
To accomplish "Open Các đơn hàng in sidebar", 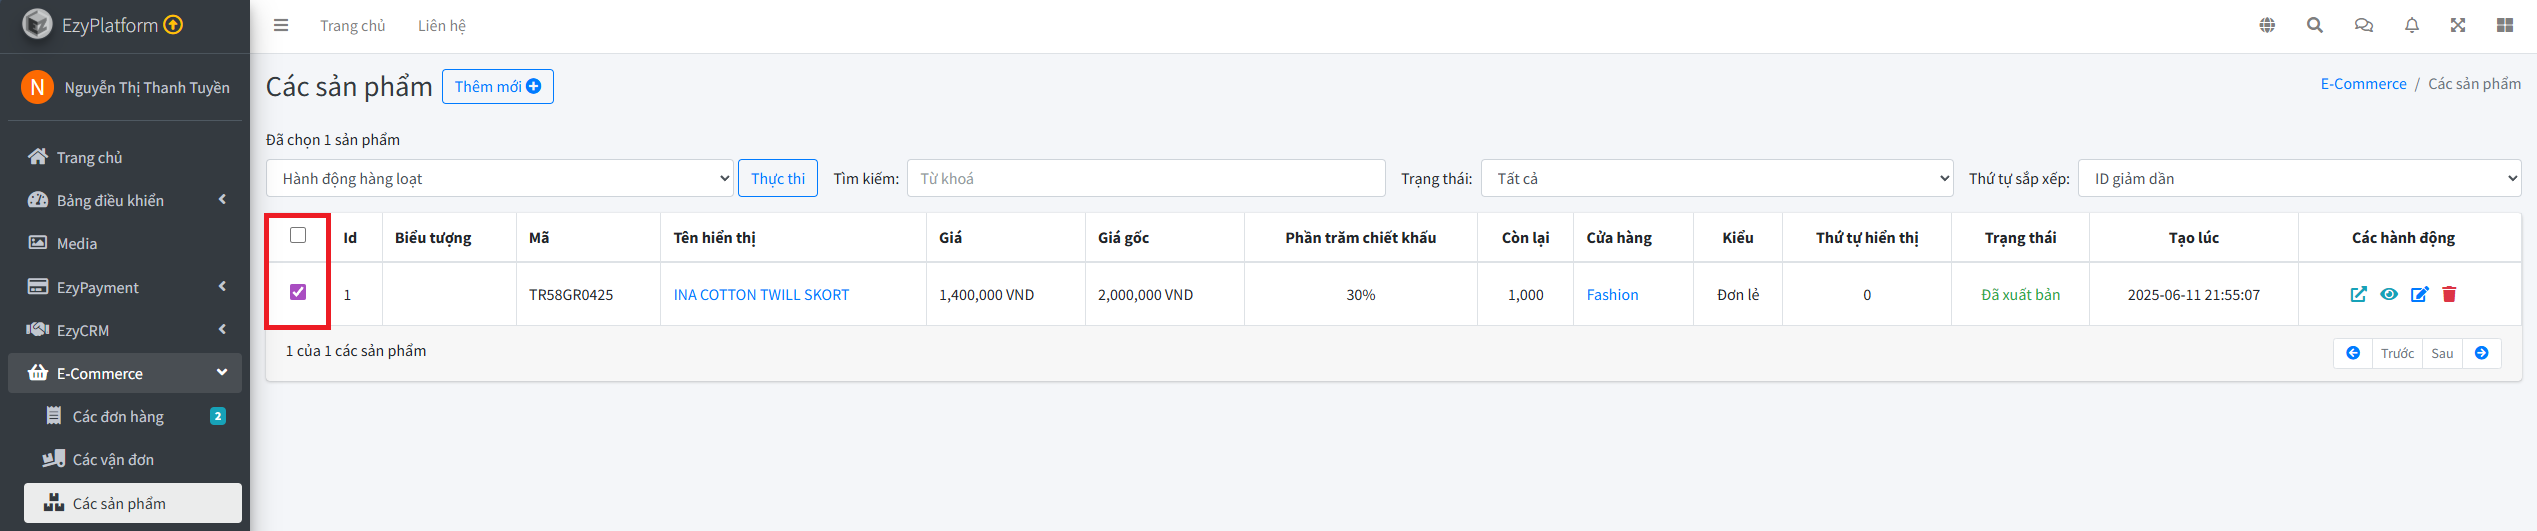I will [x=118, y=417].
